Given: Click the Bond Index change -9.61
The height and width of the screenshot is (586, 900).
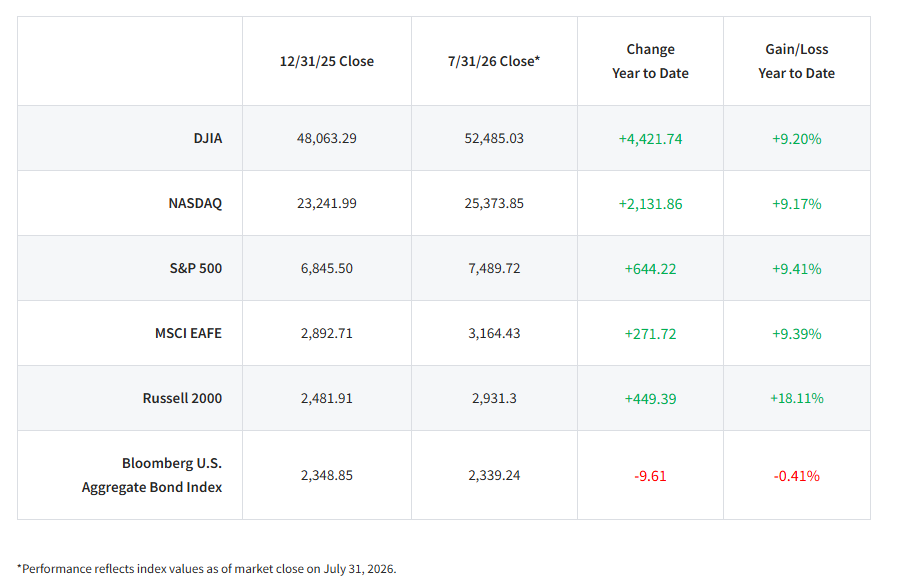Looking at the screenshot, I should 650,476.
